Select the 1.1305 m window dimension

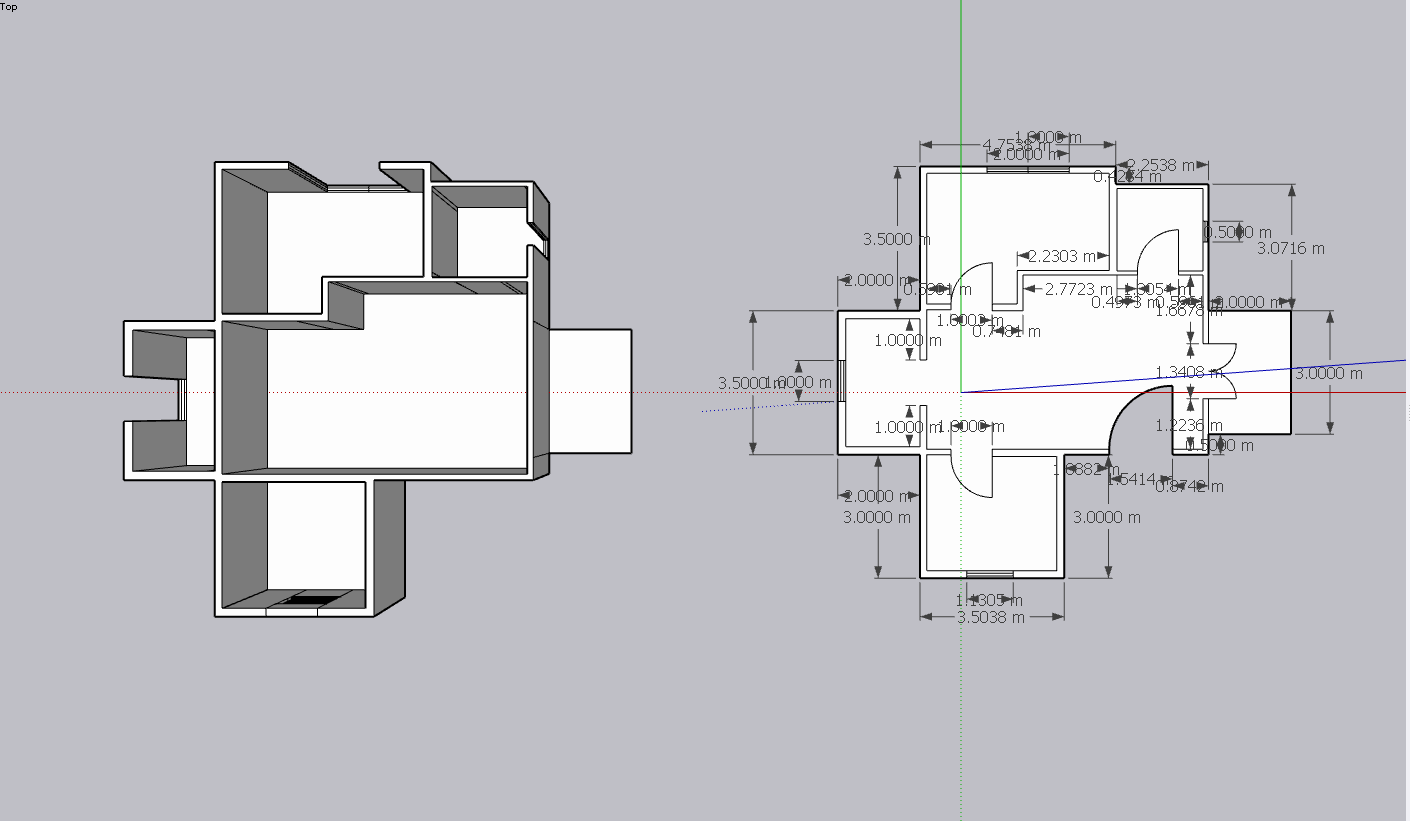(x=989, y=601)
